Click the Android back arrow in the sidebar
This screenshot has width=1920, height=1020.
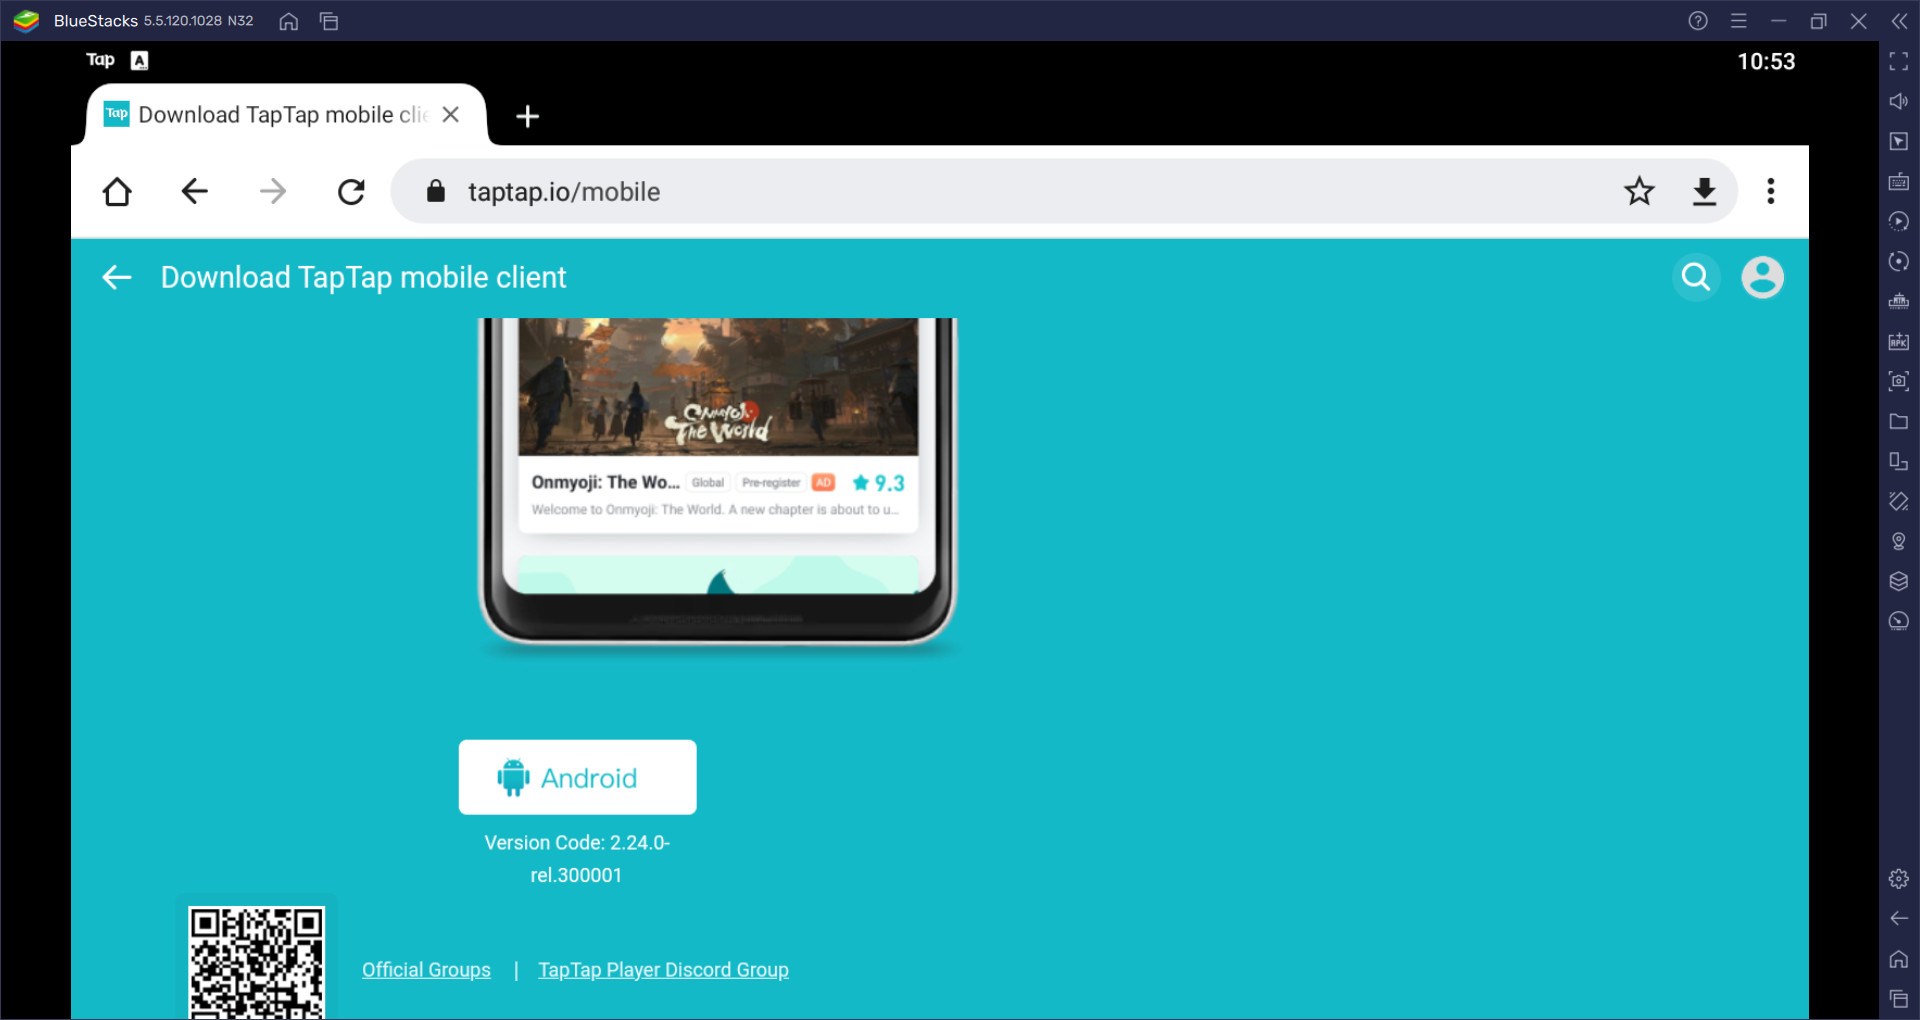1899,918
